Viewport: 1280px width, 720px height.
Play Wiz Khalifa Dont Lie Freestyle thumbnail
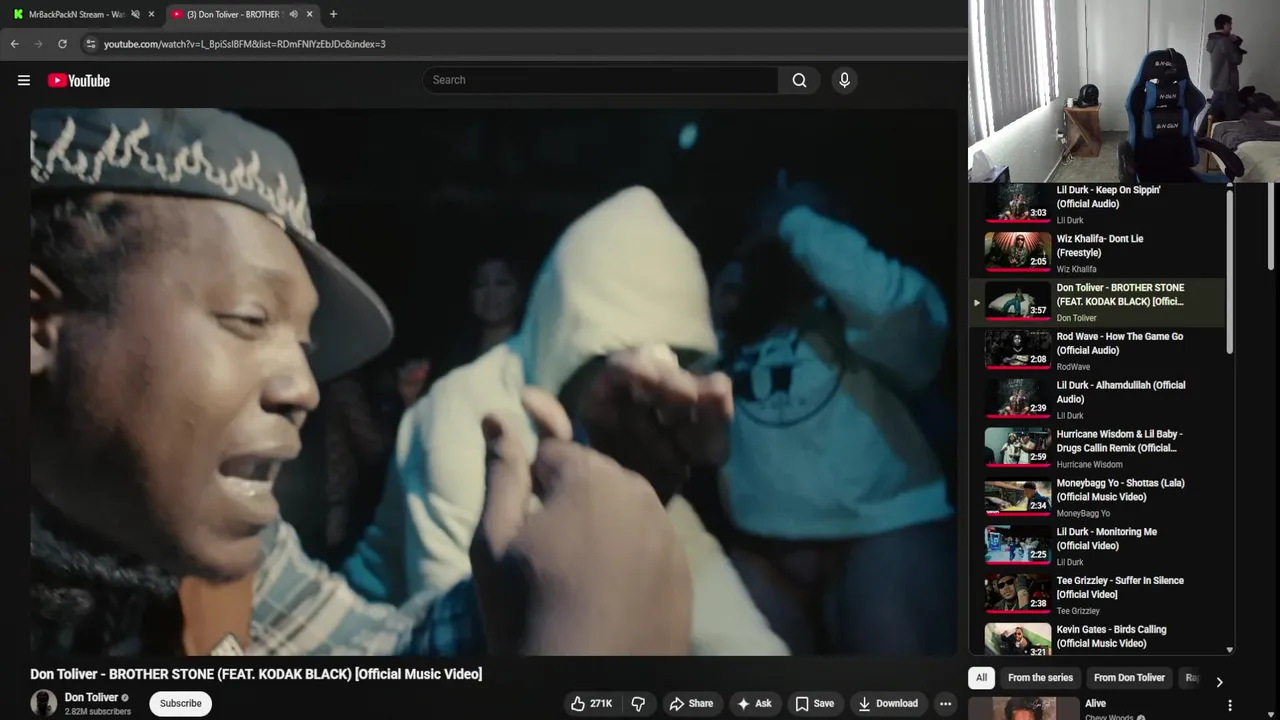click(1018, 252)
